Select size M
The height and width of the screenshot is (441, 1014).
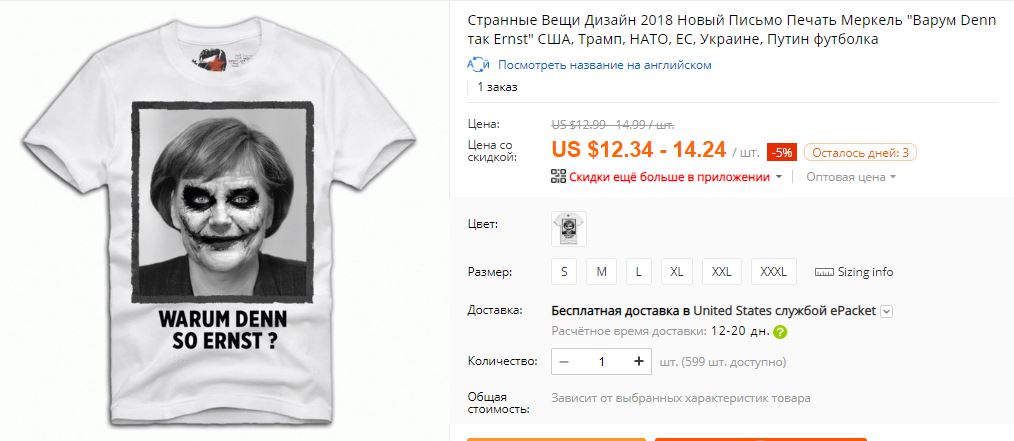(x=601, y=272)
